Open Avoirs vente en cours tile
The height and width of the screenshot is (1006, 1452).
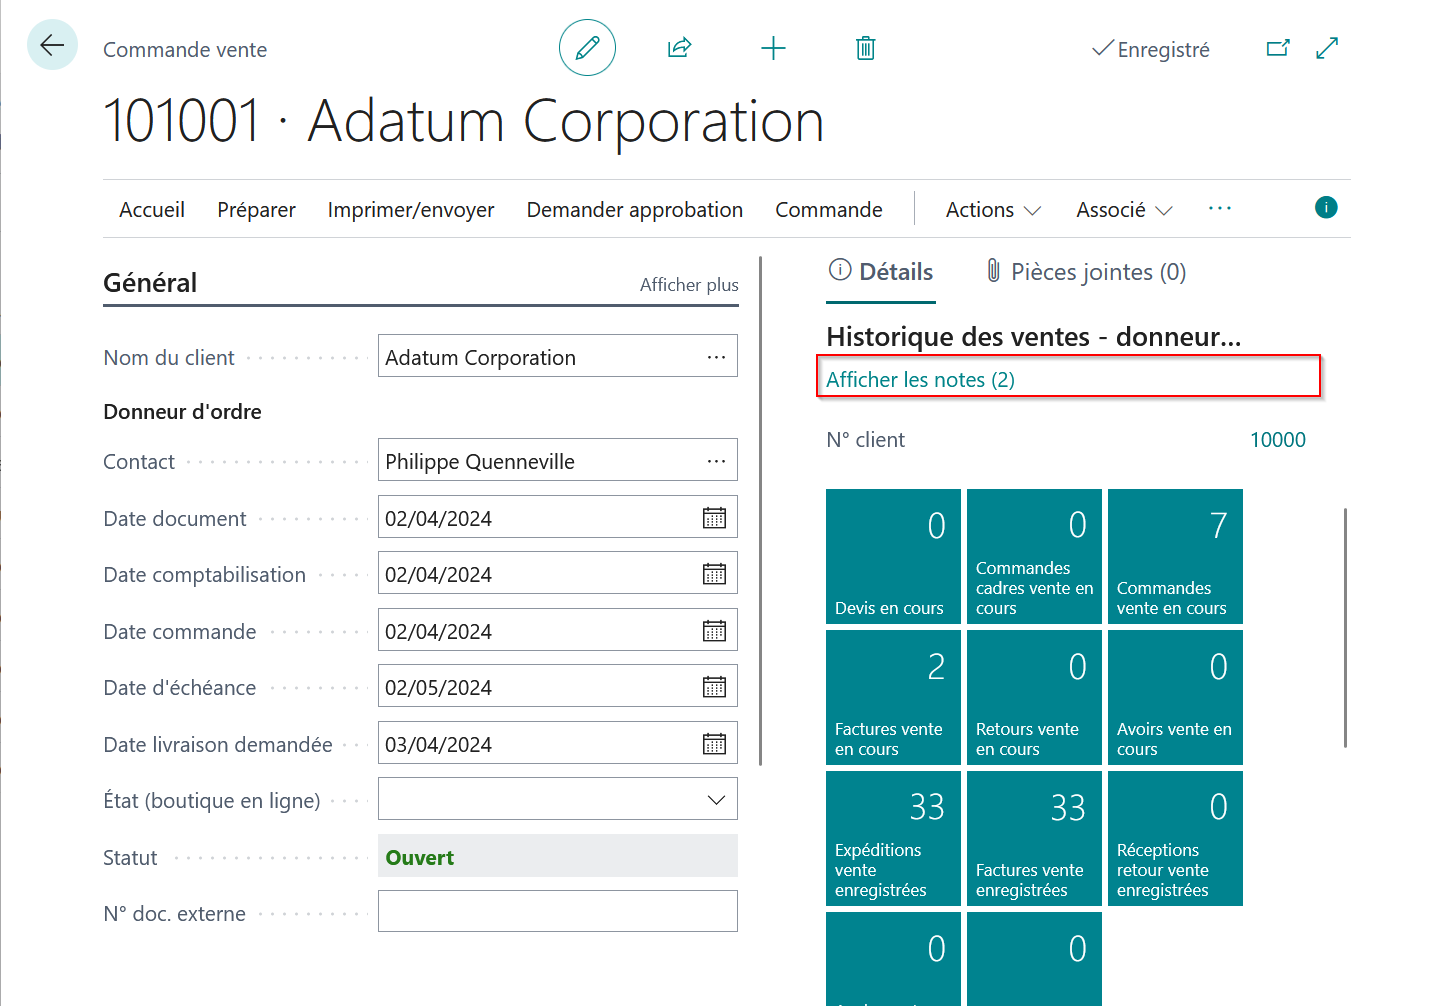point(1175,697)
